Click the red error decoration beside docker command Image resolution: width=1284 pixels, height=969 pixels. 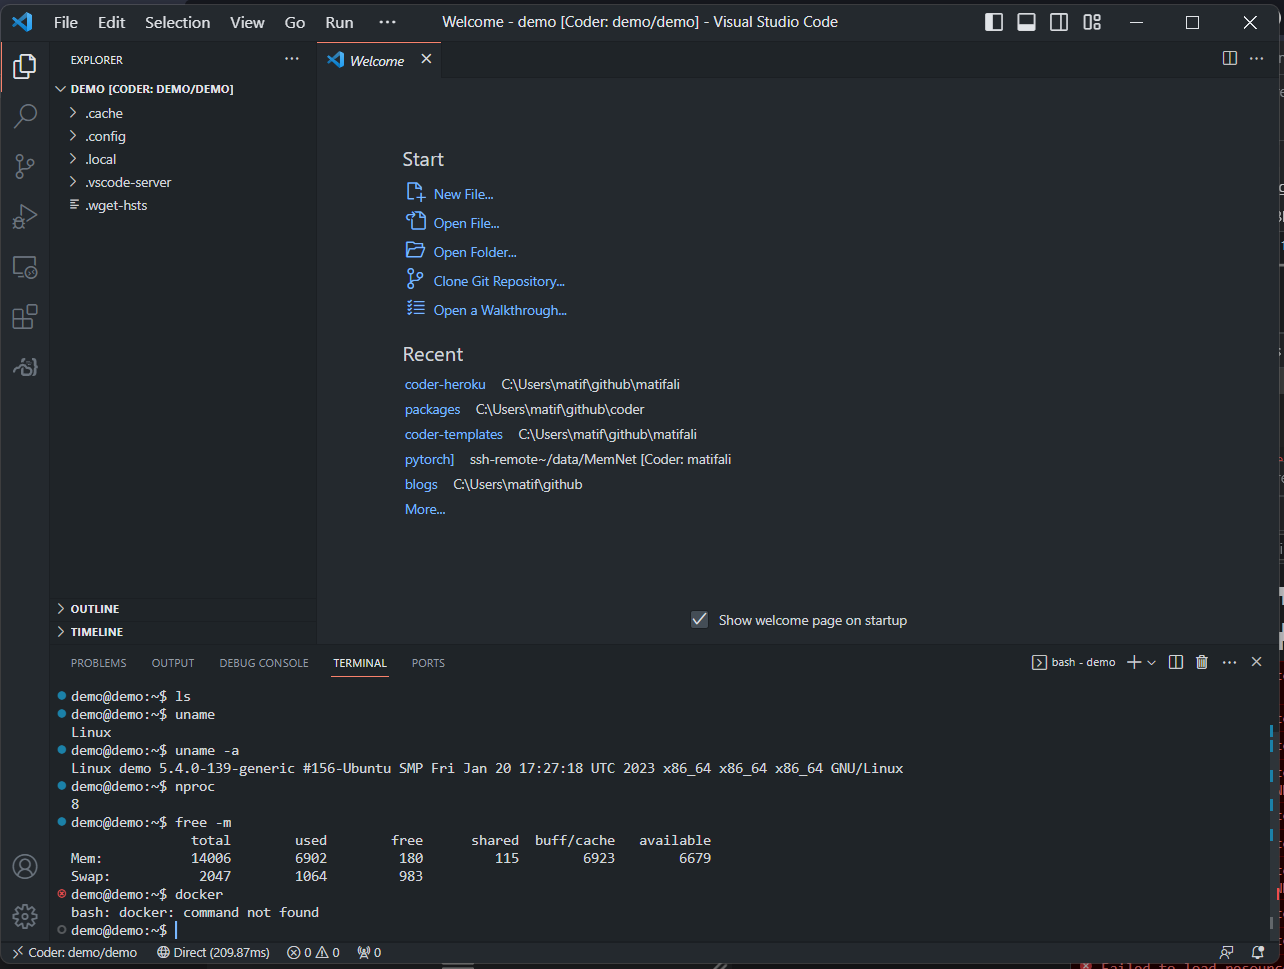[62, 894]
